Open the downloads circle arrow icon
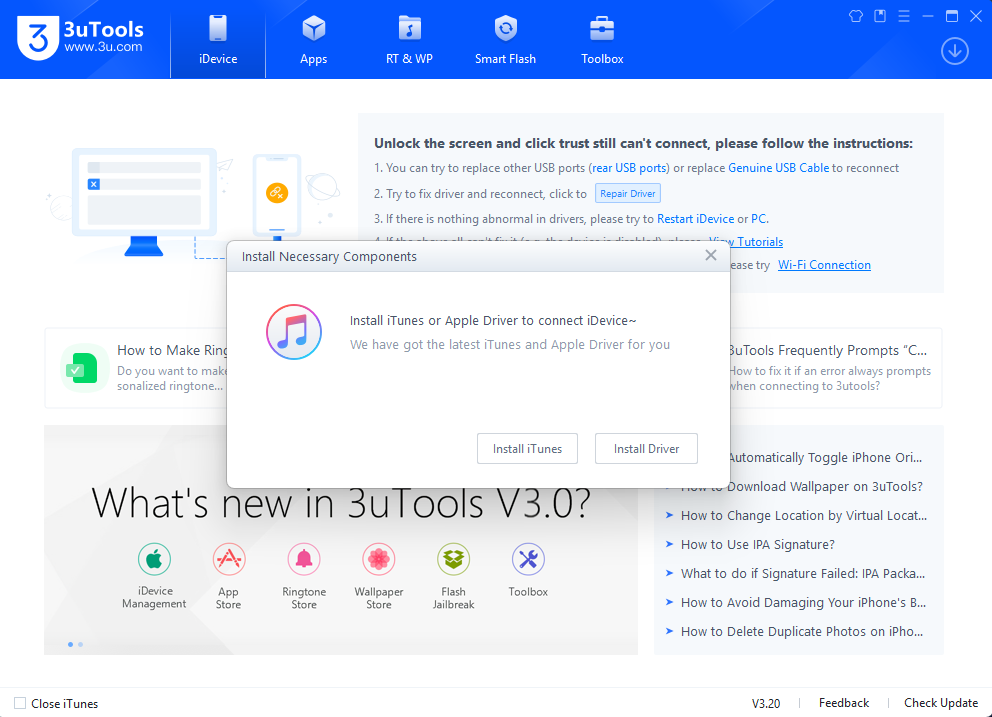992x717 pixels. [955, 51]
